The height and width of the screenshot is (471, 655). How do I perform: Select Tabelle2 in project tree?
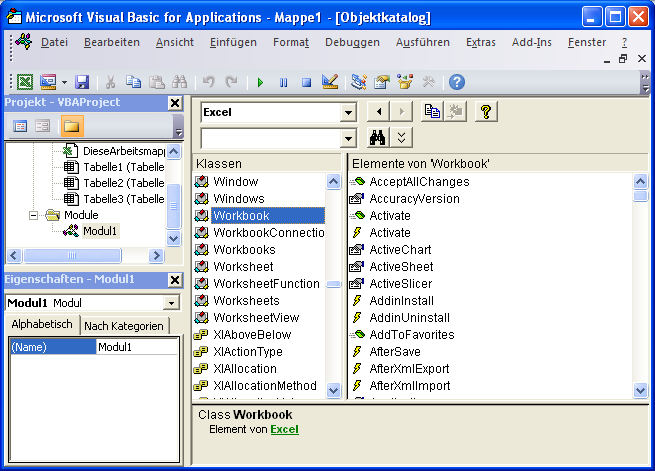(124, 183)
